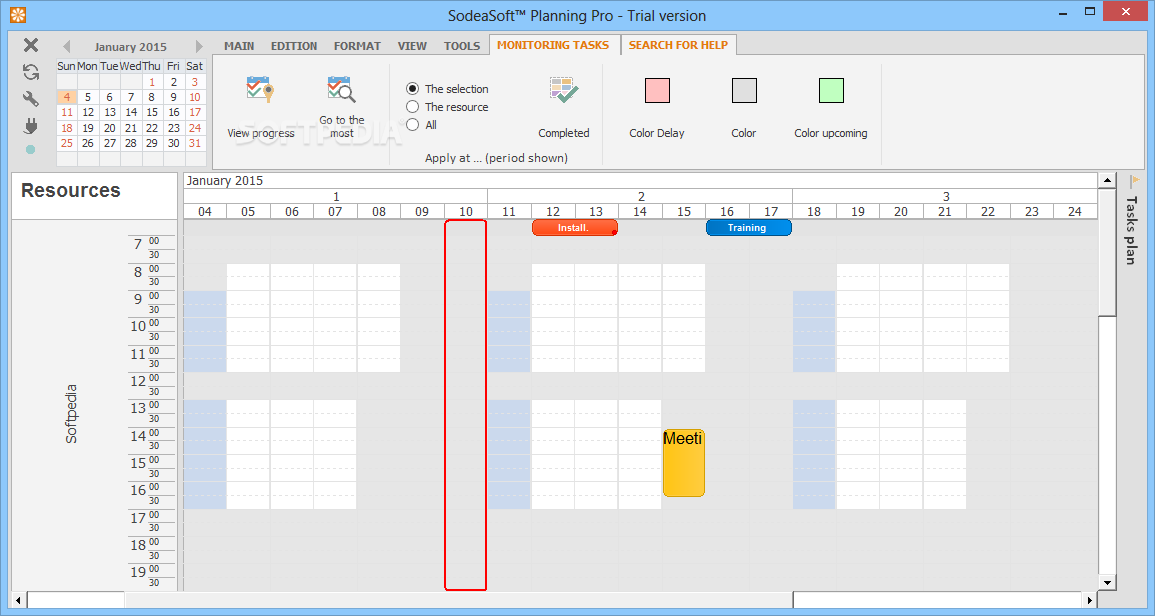Click vertical scrollbar down arrow
1155x616 pixels.
(x=1107, y=582)
